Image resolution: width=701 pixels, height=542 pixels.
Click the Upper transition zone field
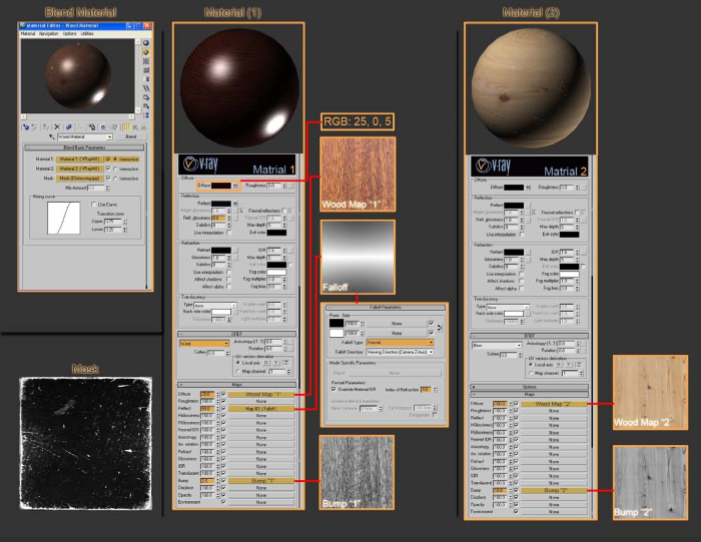113,221
